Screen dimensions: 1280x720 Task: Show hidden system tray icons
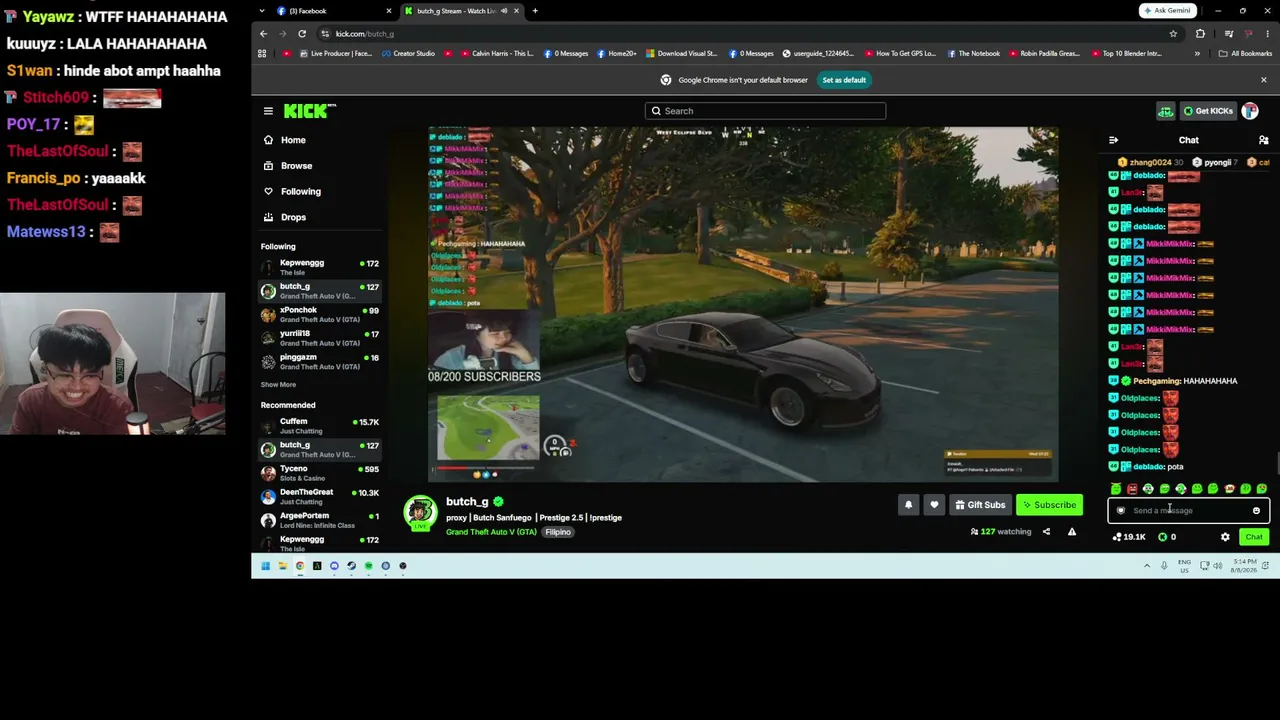(1147, 566)
